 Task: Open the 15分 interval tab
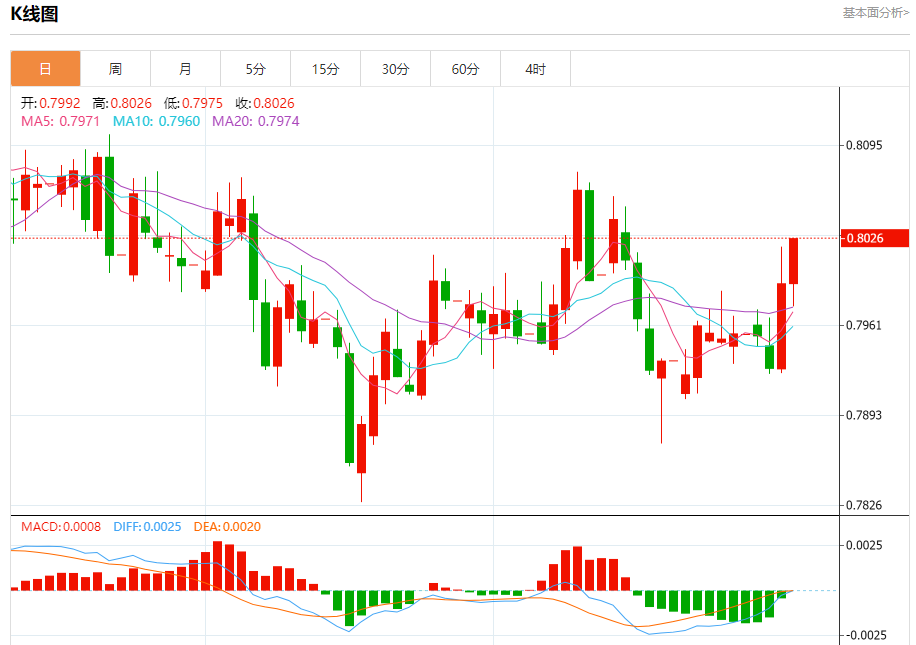[326, 69]
